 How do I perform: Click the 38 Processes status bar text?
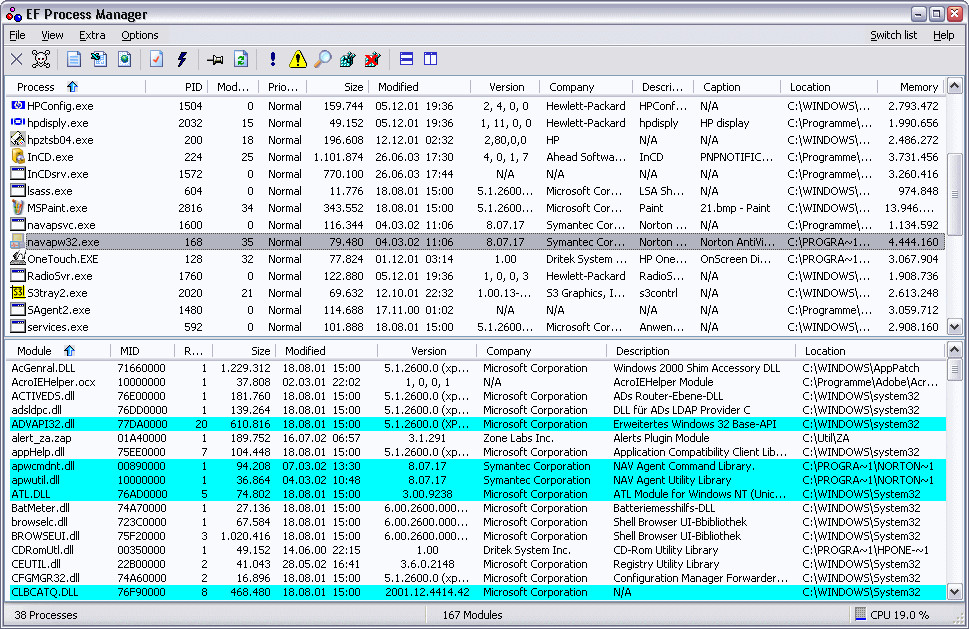(x=46, y=615)
